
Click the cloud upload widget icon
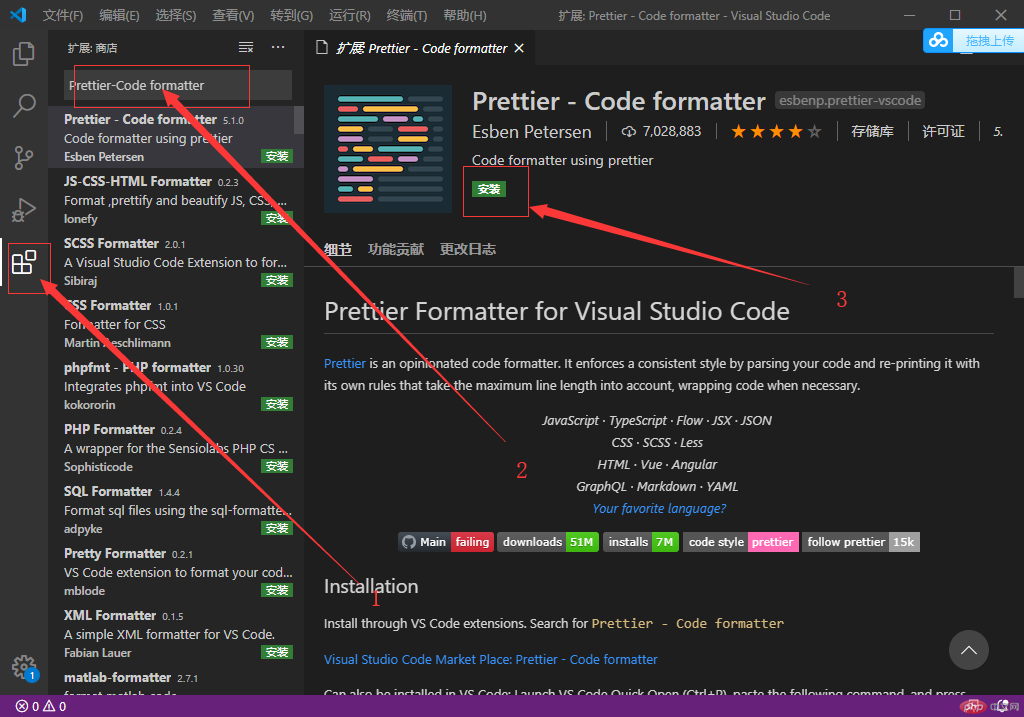[x=938, y=40]
